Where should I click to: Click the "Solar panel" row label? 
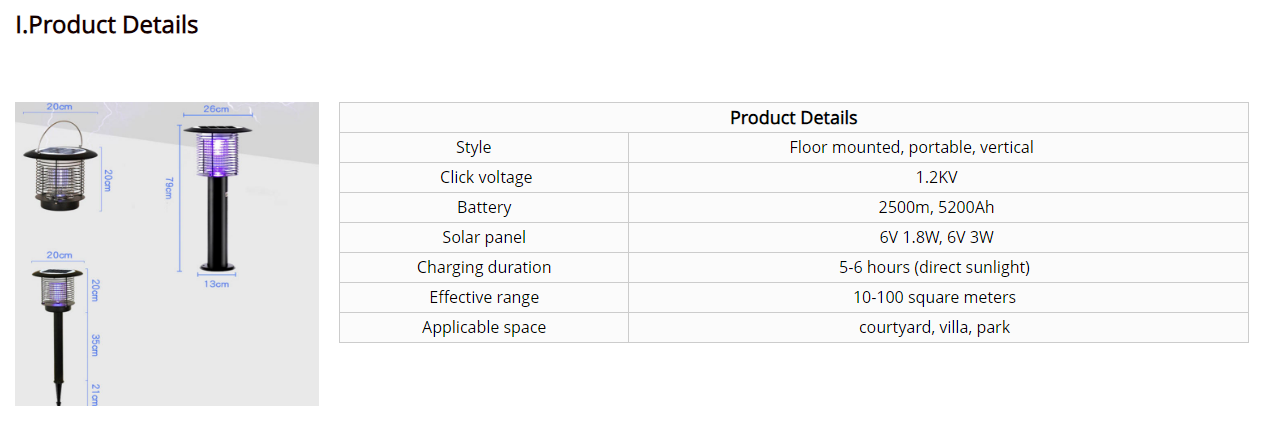pyautogui.click(x=484, y=238)
